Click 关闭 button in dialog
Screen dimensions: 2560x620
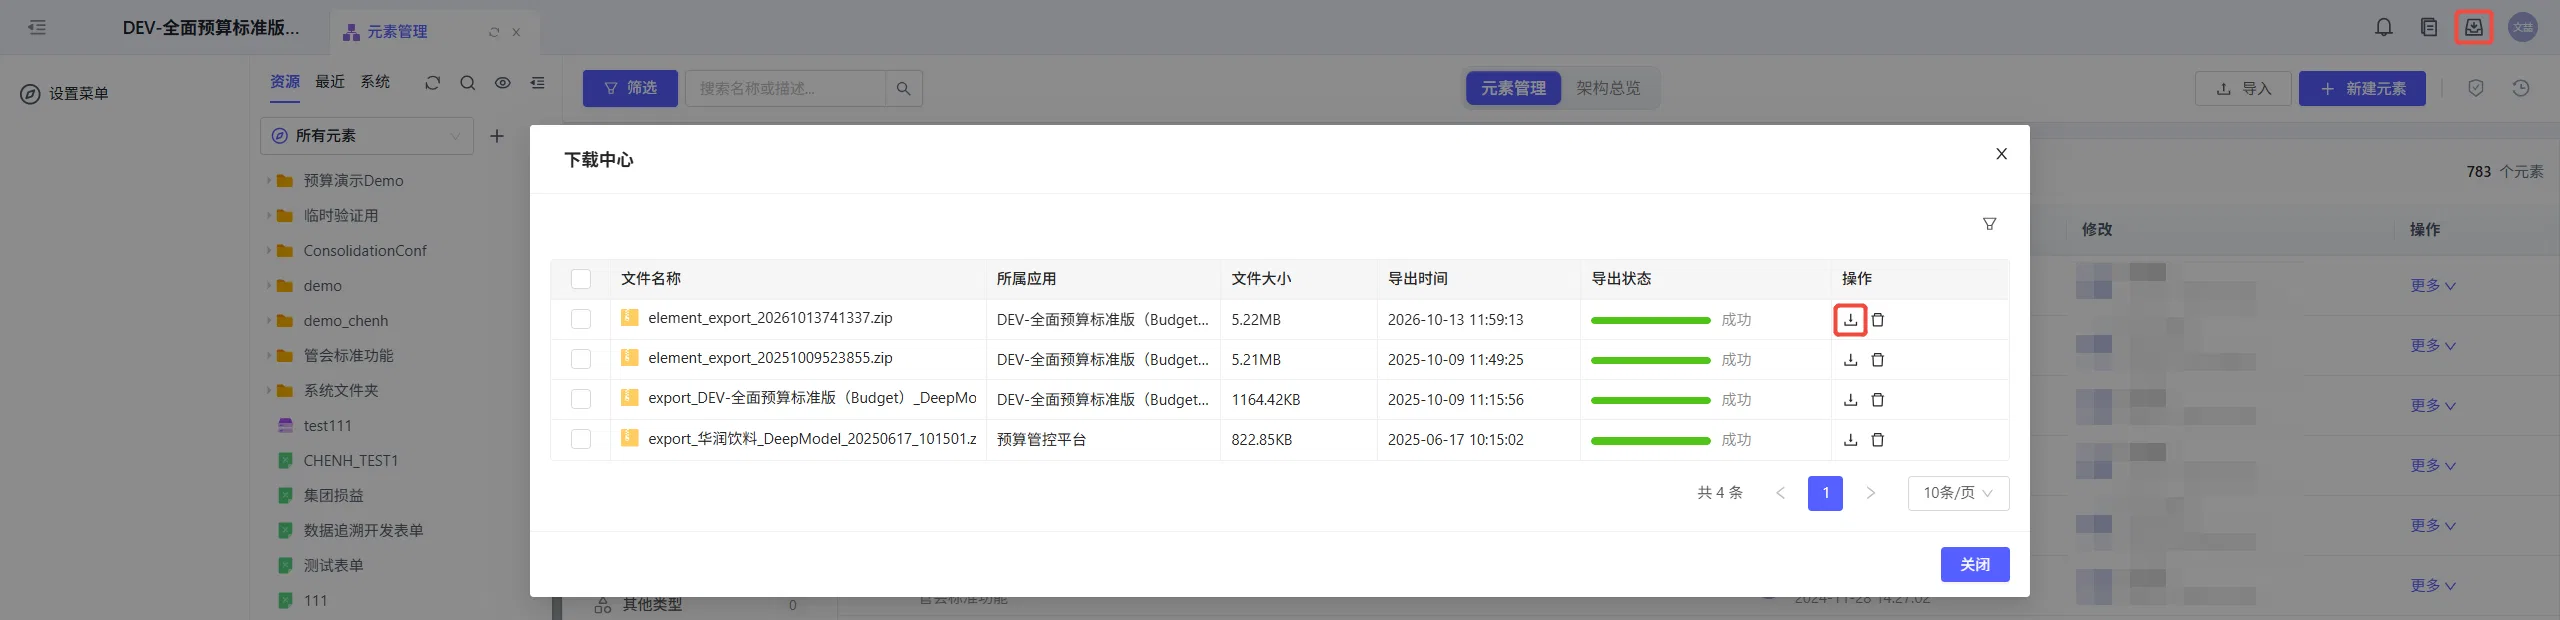point(1975,565)
